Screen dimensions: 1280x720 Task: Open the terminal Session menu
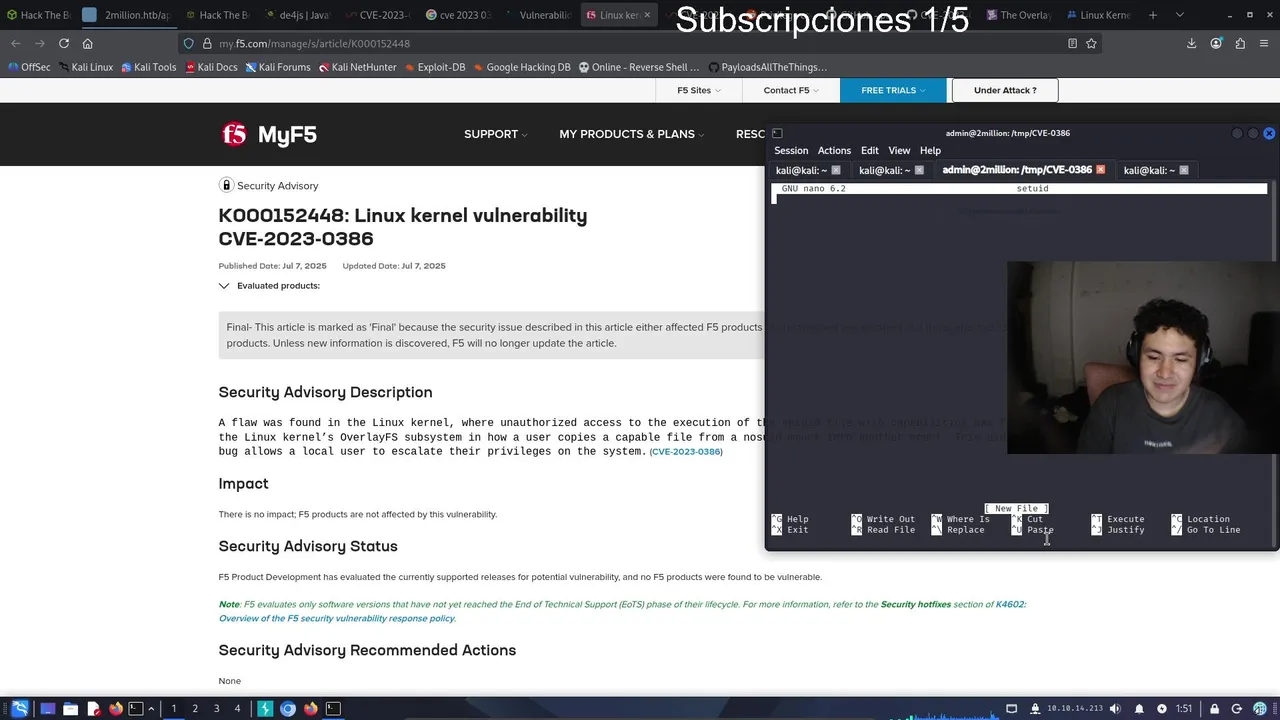(791, 150)
